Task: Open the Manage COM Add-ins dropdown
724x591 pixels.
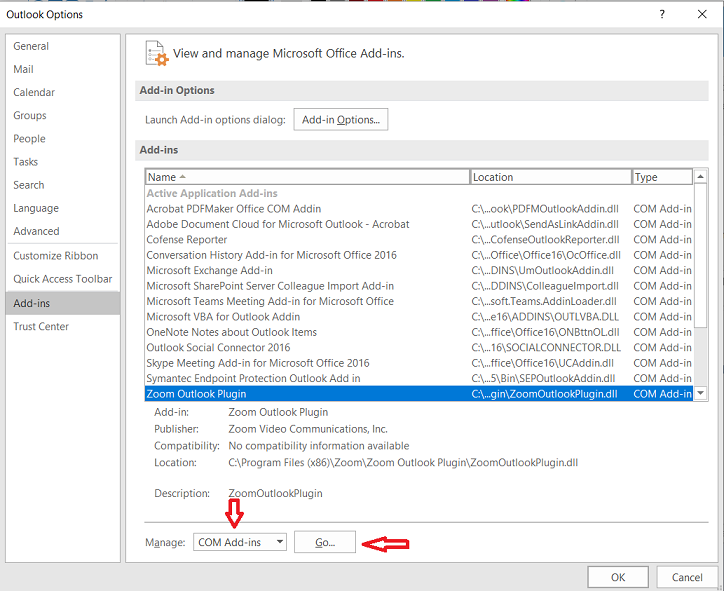Action: click(x=240, y=542)
